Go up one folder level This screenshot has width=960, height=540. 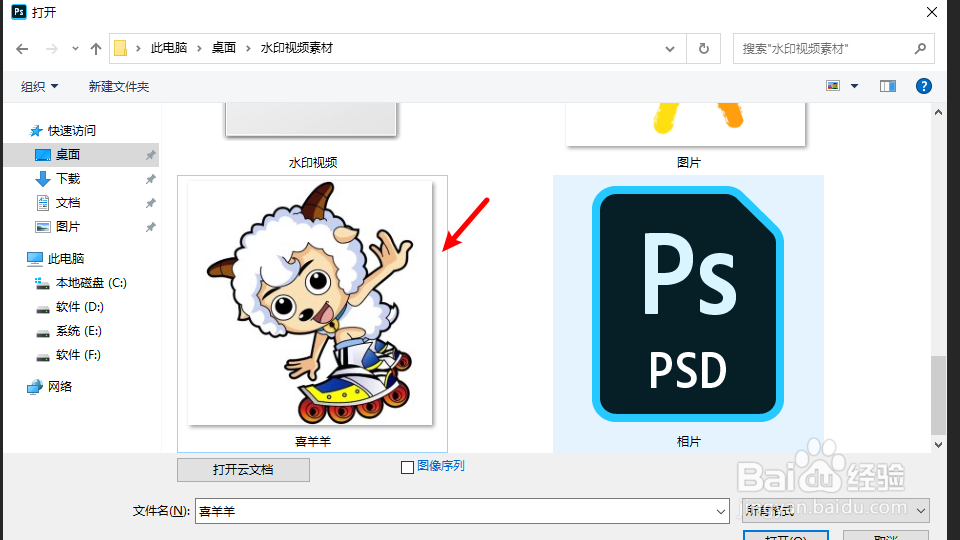(x=96, y=48)
